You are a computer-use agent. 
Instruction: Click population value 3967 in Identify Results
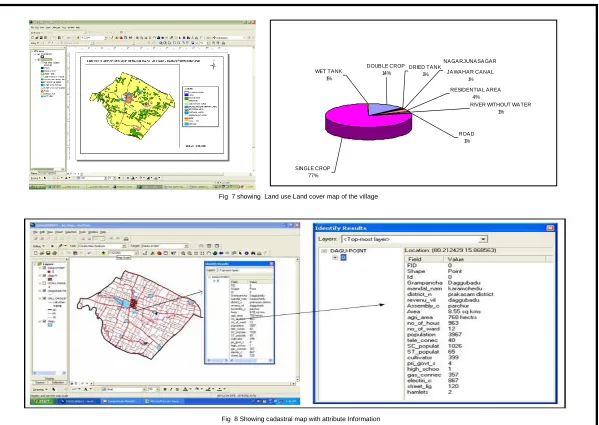[455, 335]
